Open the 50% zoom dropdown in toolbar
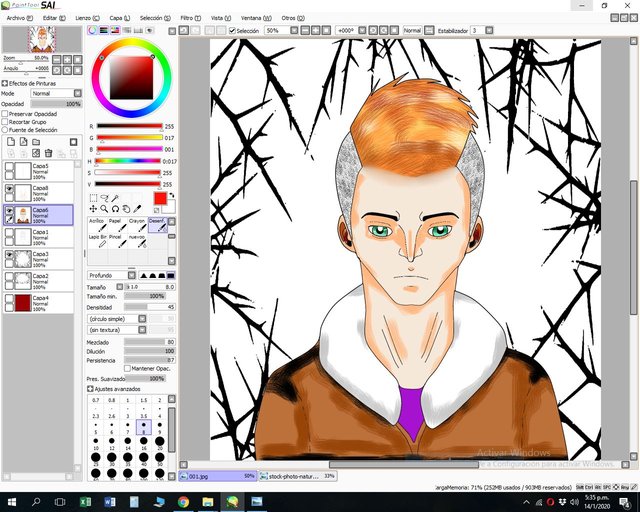Screen dimensions: 640x512 pos(294,31)
